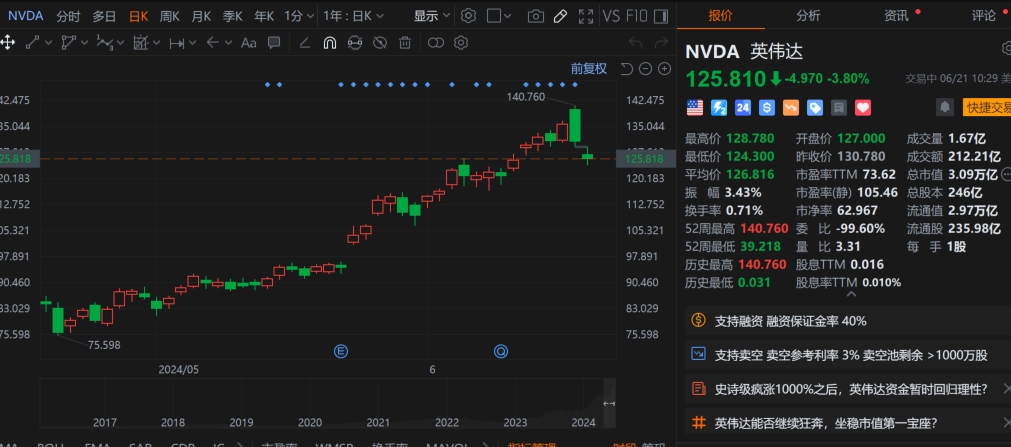This screenshot has height=447, width=1011.
Task: Enter full screen chart mode
Action: (x=586, y=16)
